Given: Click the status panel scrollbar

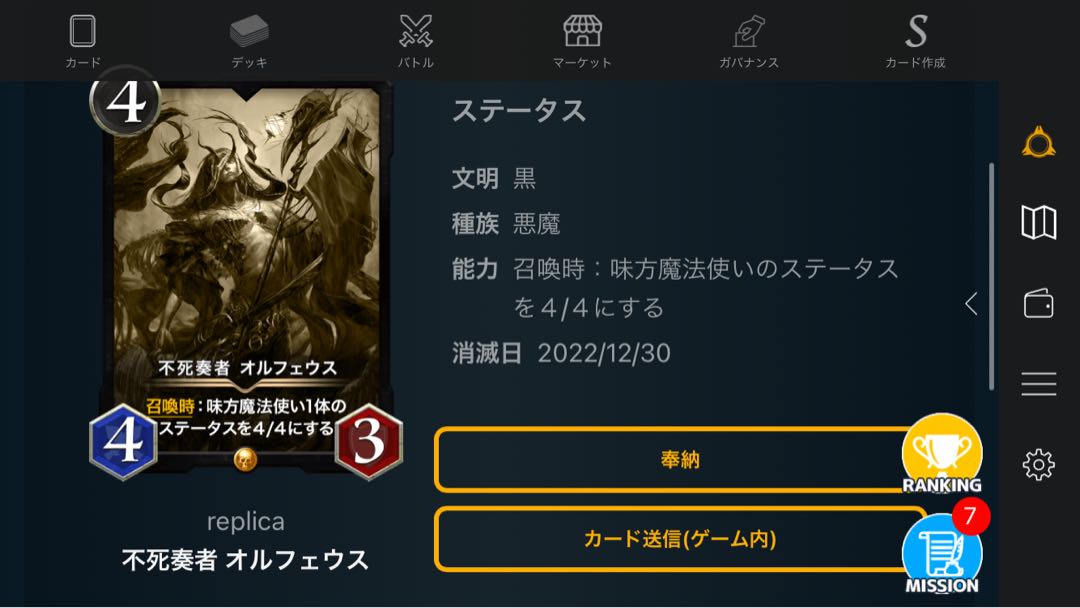Looking at the screenshot, I should pyautogui.click(x=992, y=277).
